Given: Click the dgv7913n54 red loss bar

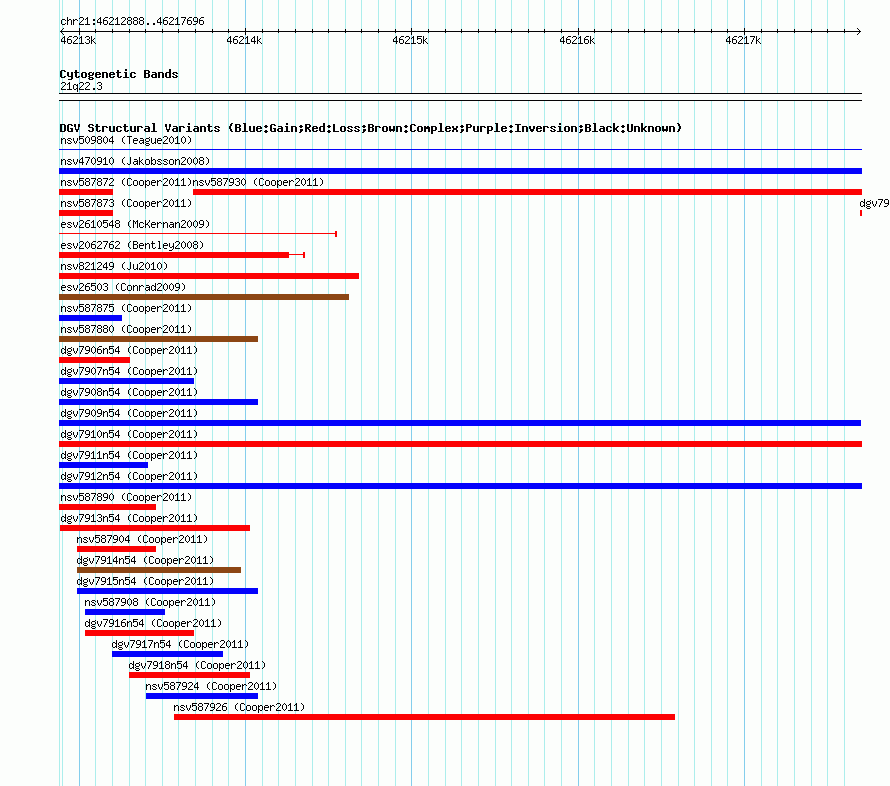Looking at the screenshot, I should [155, 528].
